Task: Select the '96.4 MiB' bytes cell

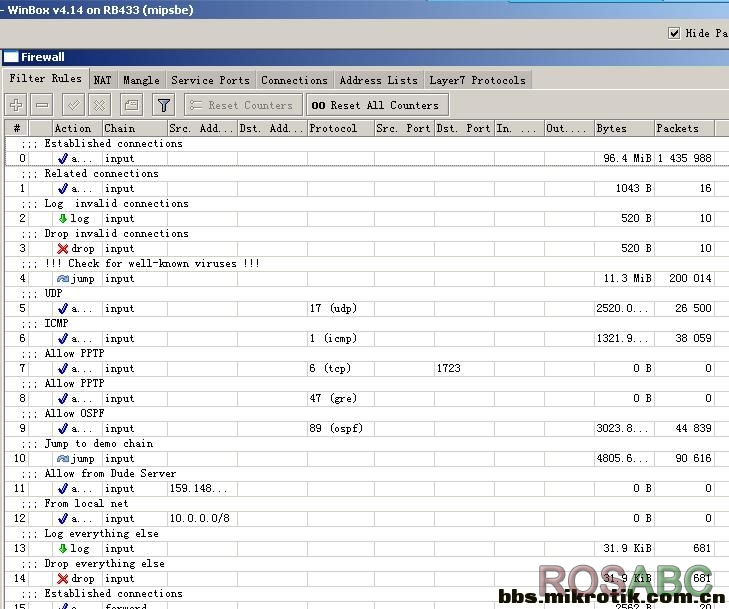Action: [x=624, y=159]
